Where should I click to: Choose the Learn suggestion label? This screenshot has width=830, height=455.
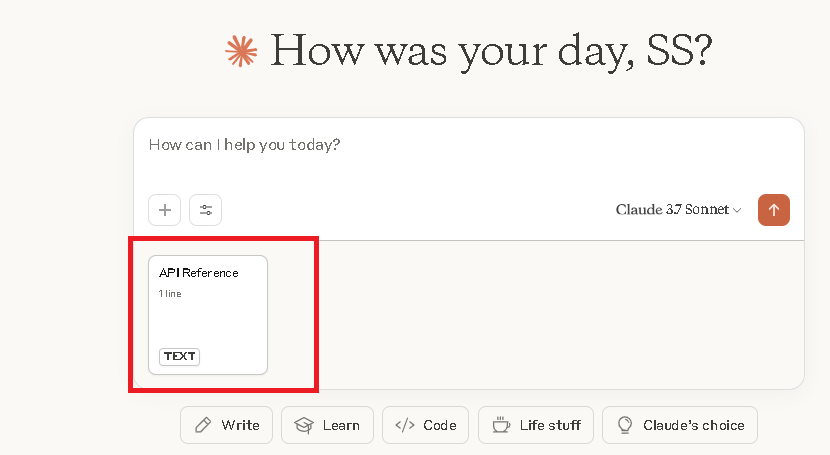[341, 425]
